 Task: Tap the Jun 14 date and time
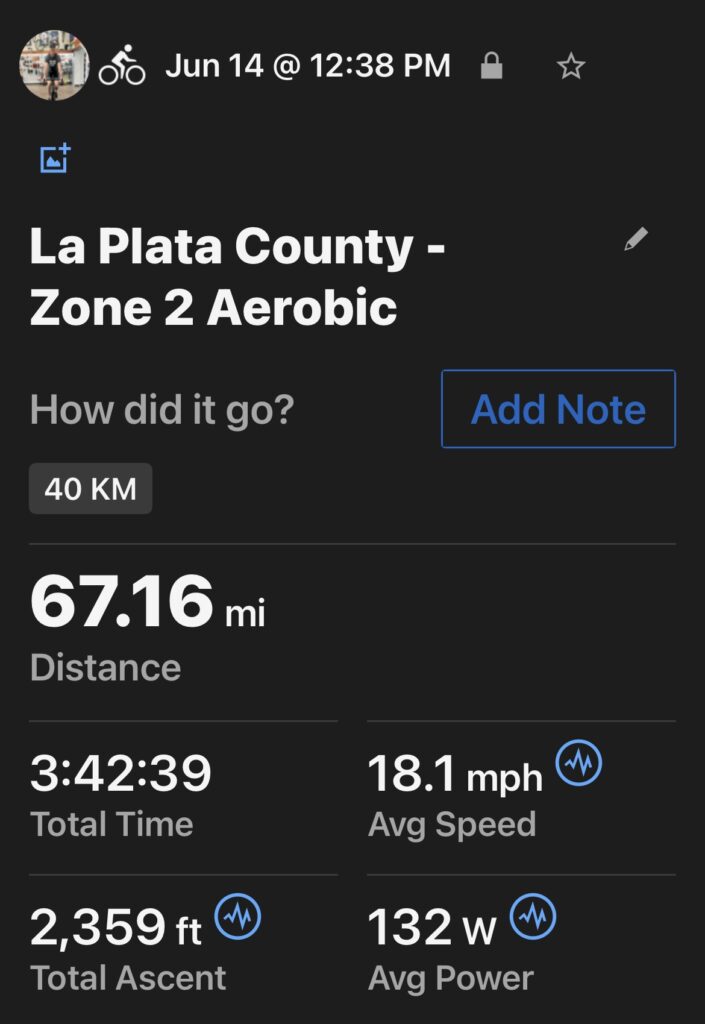tap(307, 66)
